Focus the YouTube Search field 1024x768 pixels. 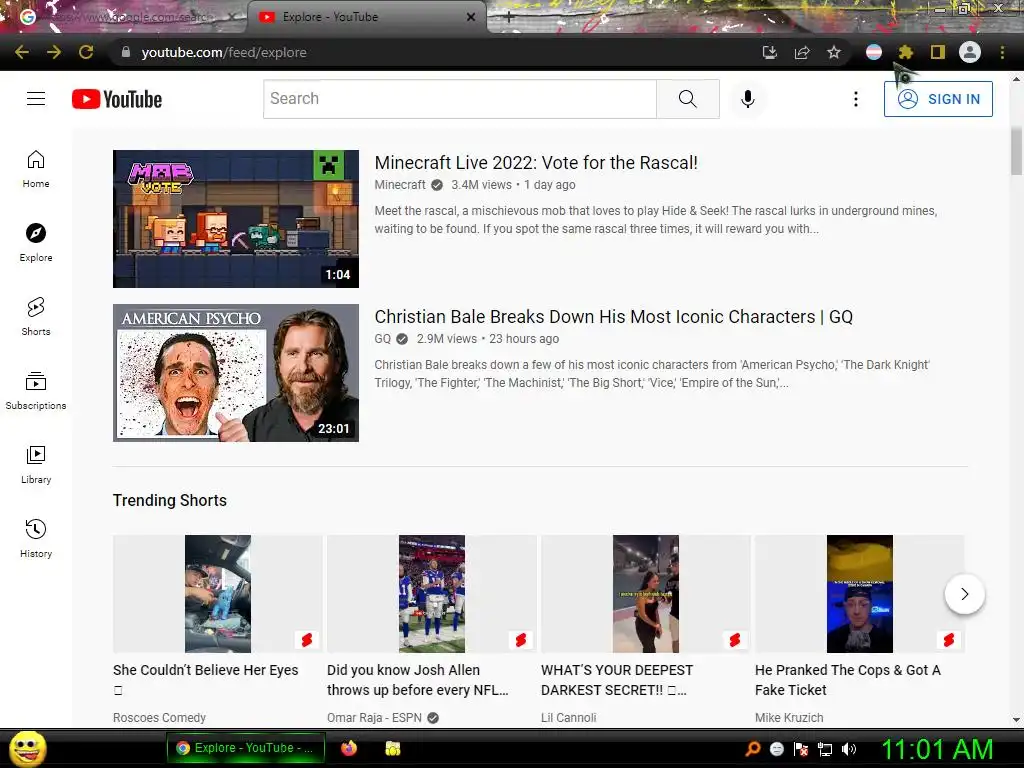tap(460, 99)
